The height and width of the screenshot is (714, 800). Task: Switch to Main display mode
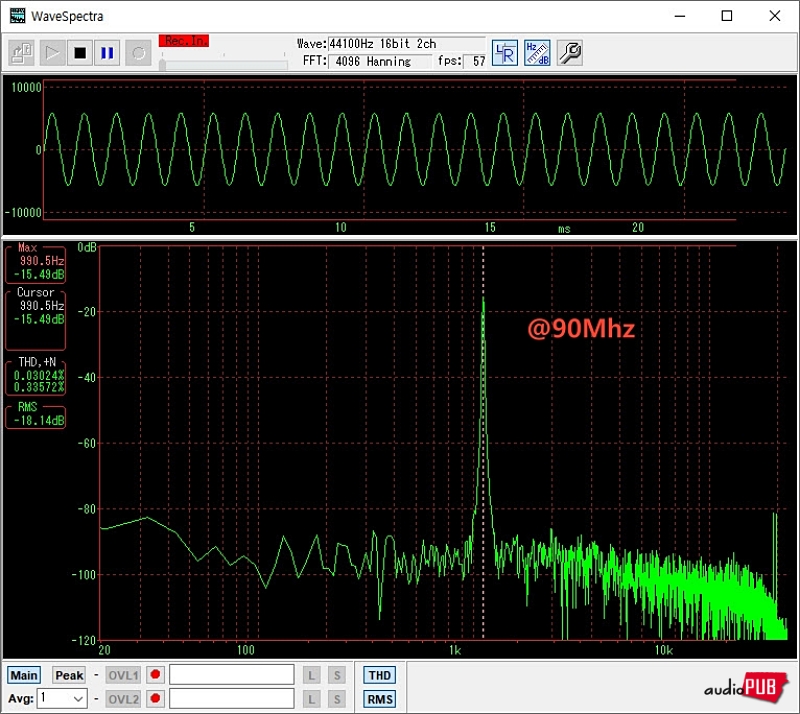tap(24, 675)
